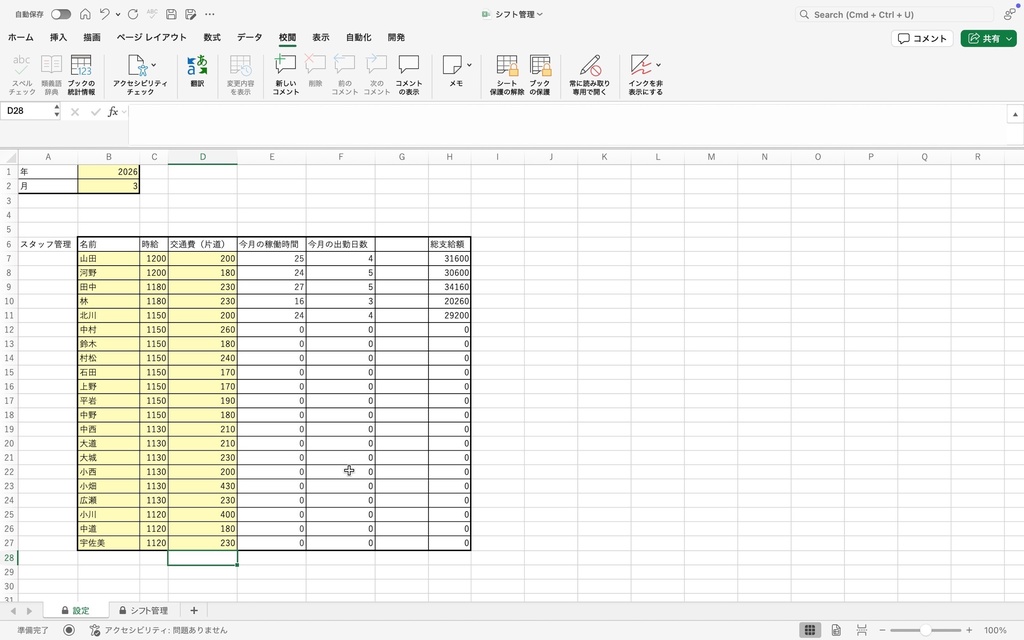Open 類義語辞典 thesaurus
The image size is (1024, 640).
click(x=51, y=74)
